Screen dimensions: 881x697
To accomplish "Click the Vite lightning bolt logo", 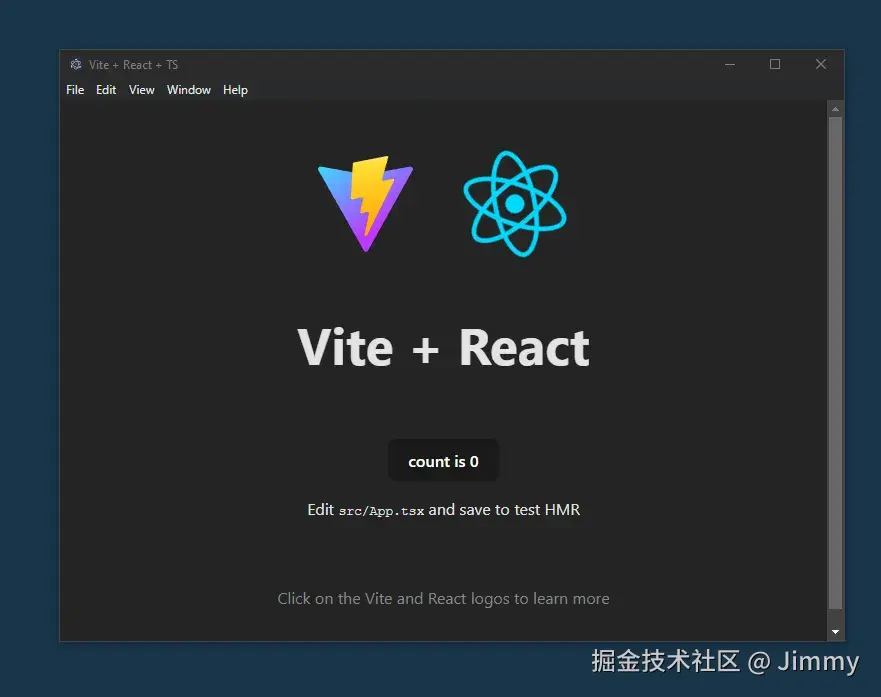I will coord(366,203).
